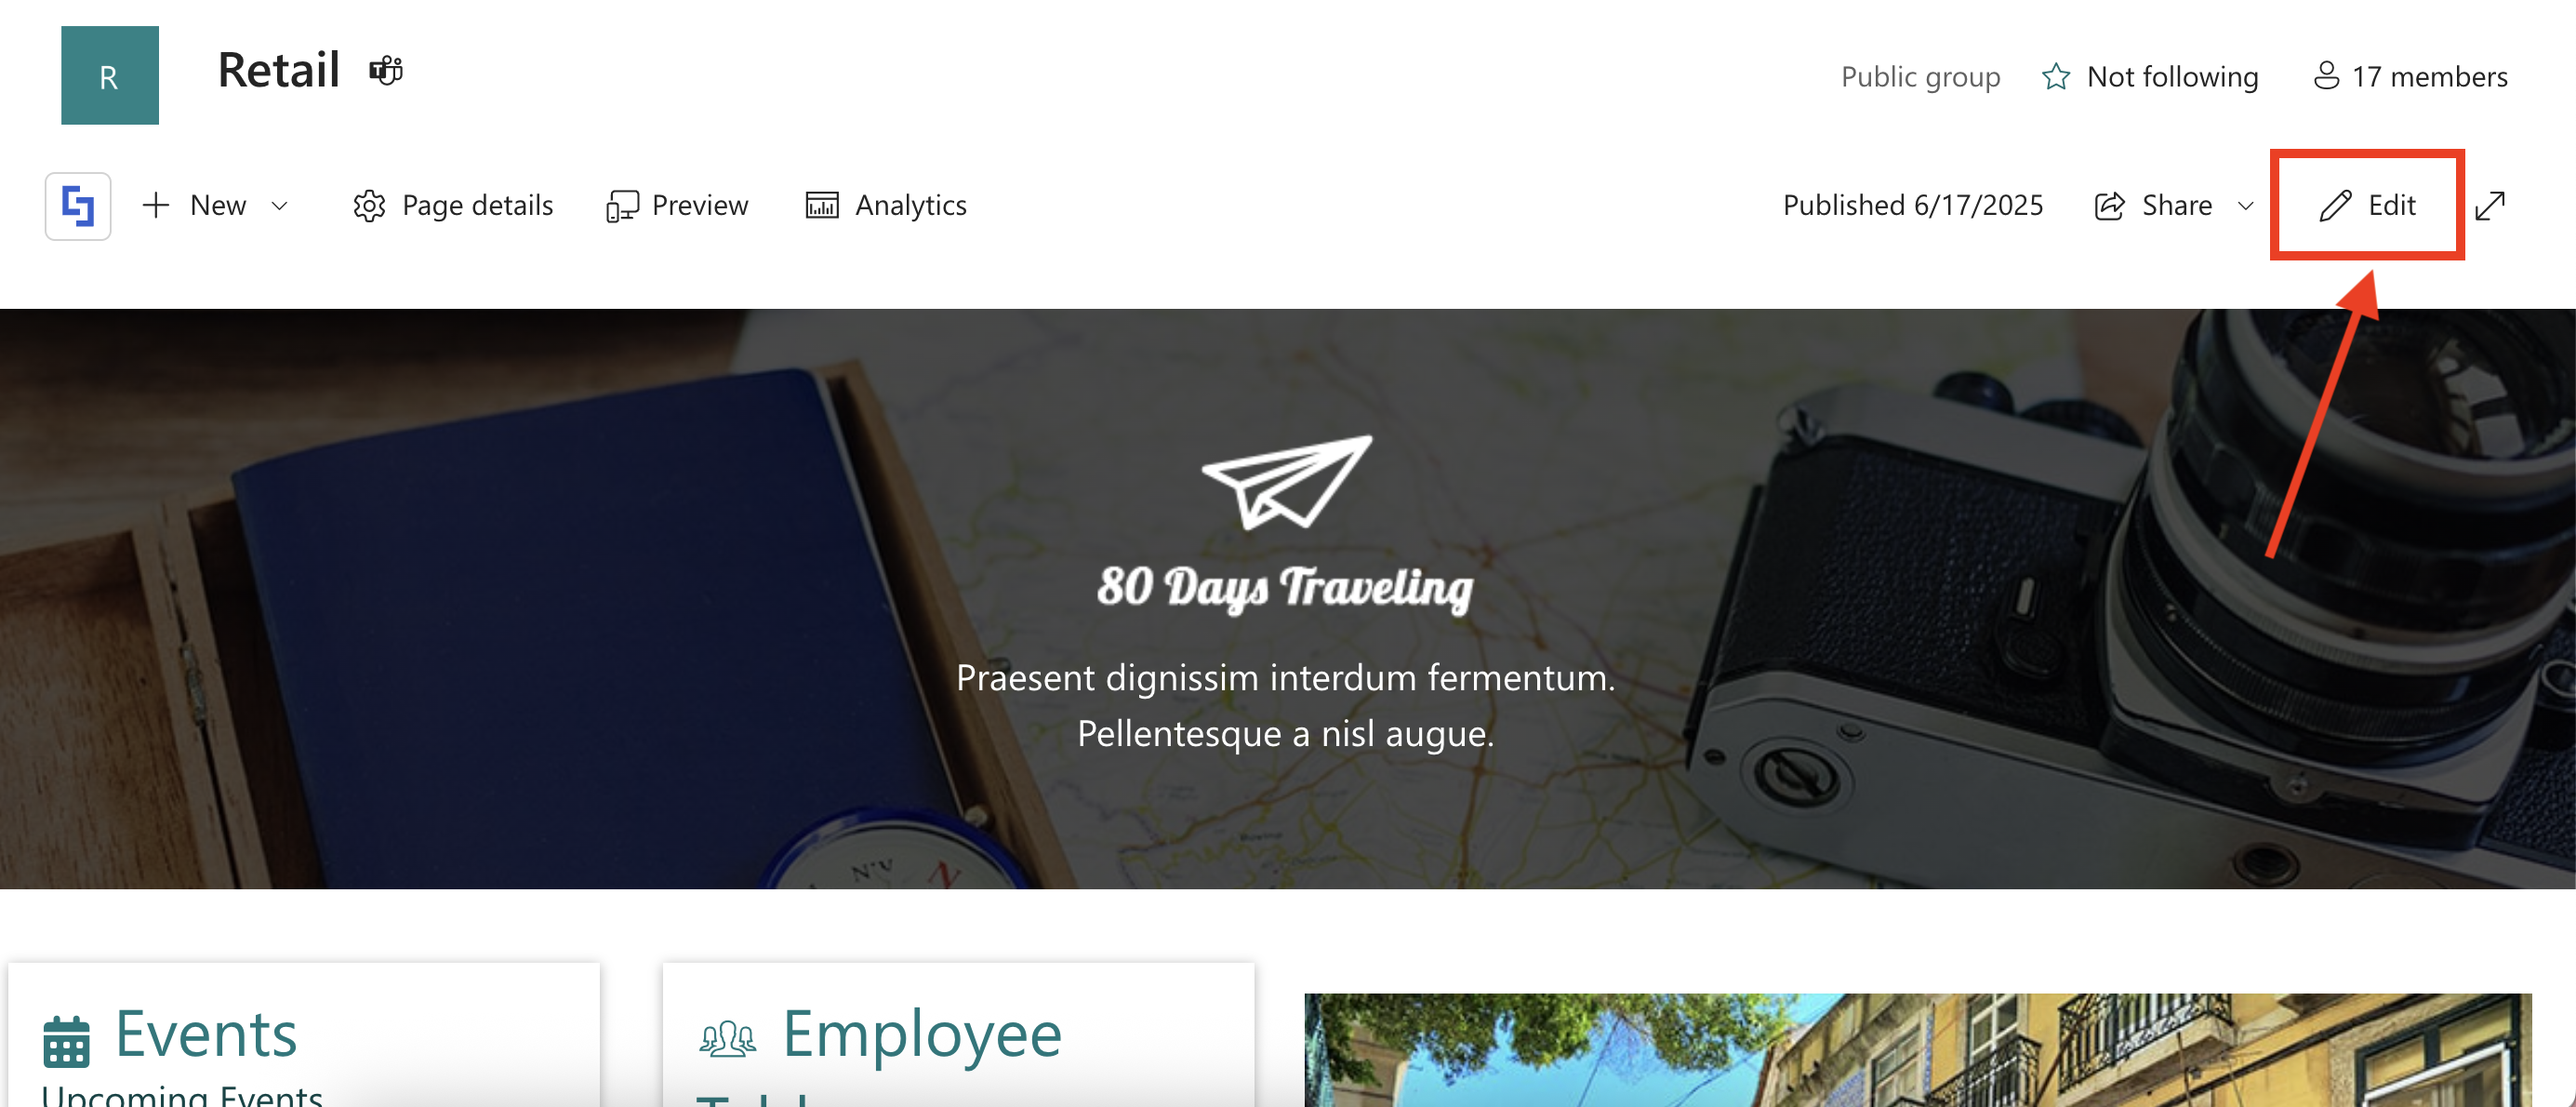The image size is (2576, 1107).
Task: Open the 17 members list
Action: pos(2410,77)
